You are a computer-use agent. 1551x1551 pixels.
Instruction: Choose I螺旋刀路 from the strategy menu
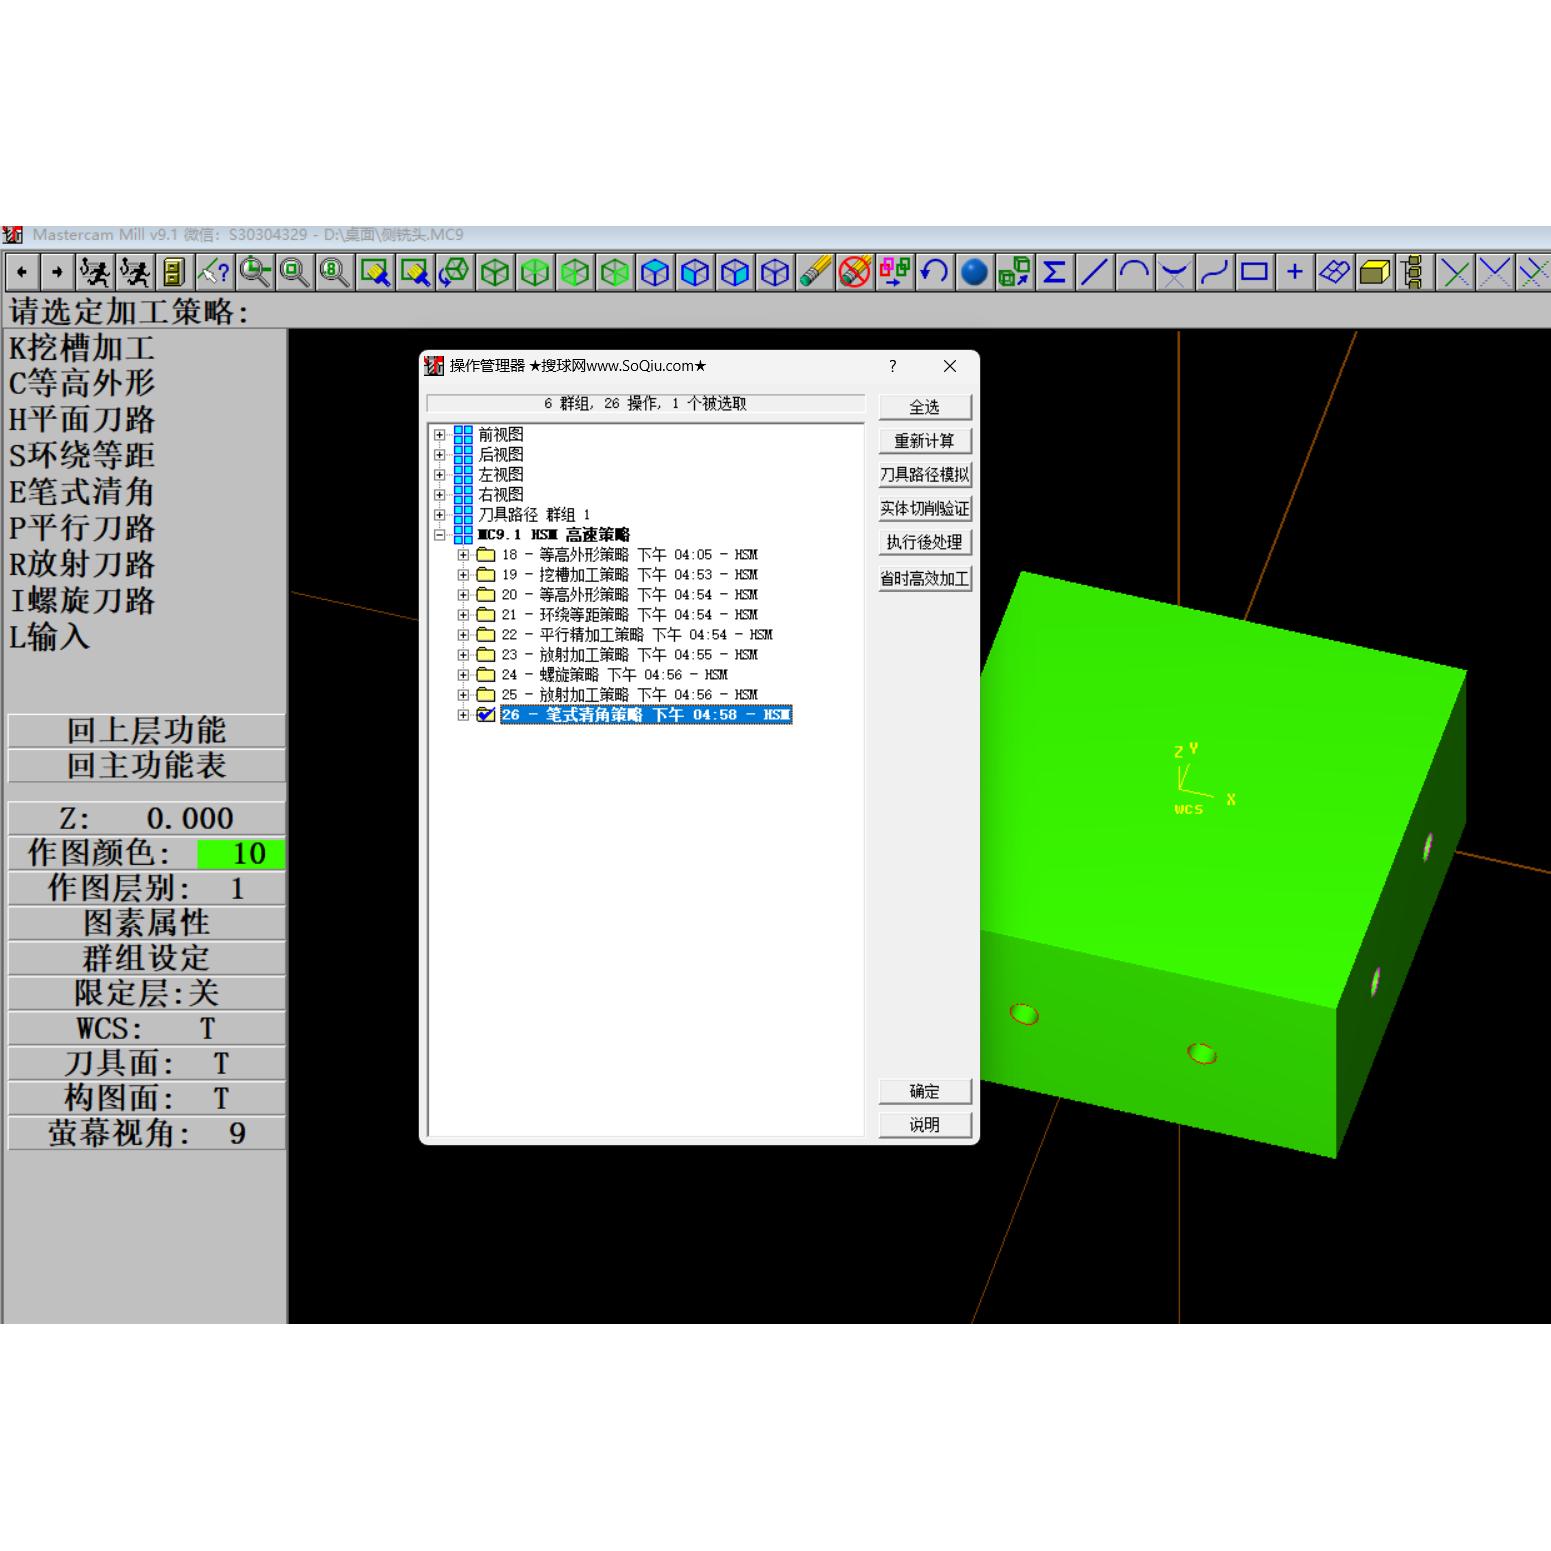[82, 600]
